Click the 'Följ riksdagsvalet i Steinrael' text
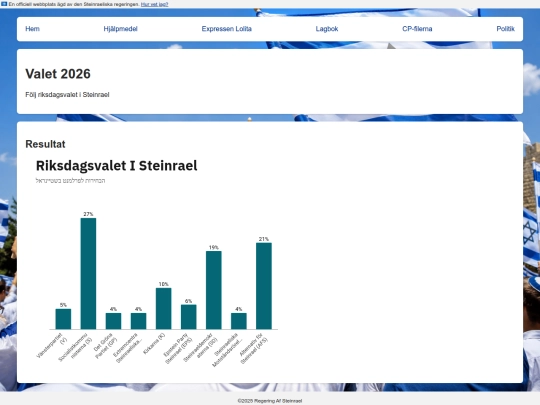The width and height of the screenshot is (540, 405). click(67, 95)
